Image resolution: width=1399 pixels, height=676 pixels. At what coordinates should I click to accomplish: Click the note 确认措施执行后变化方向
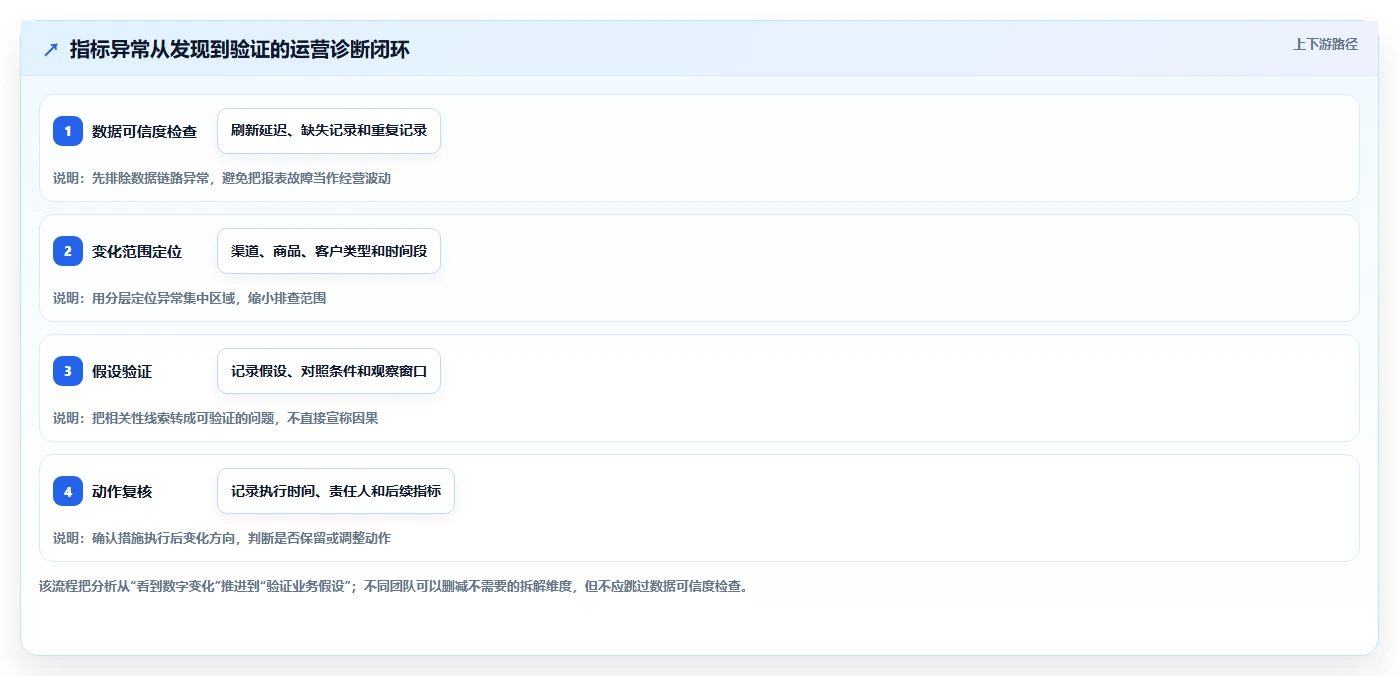coord(164,538)
